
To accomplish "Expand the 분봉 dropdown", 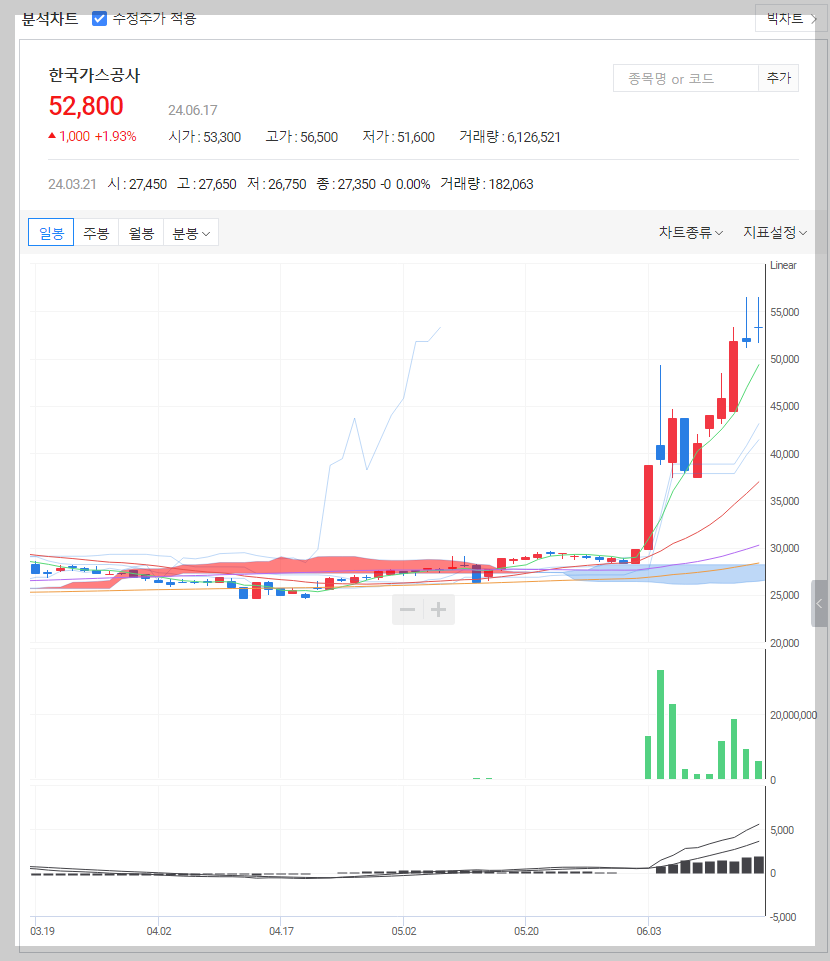I will [191, 233].
